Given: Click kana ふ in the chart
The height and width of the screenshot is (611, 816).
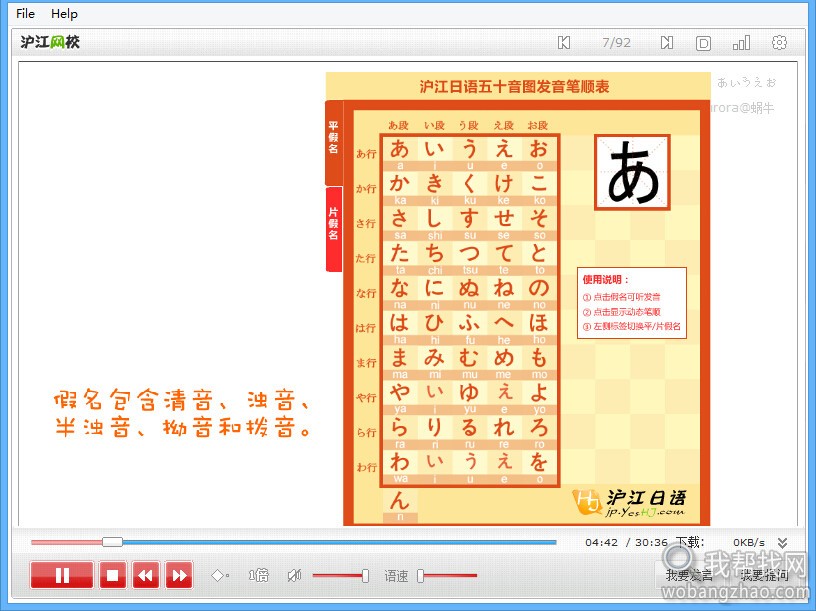Looking at the screenshot, I should click(469, 323).
